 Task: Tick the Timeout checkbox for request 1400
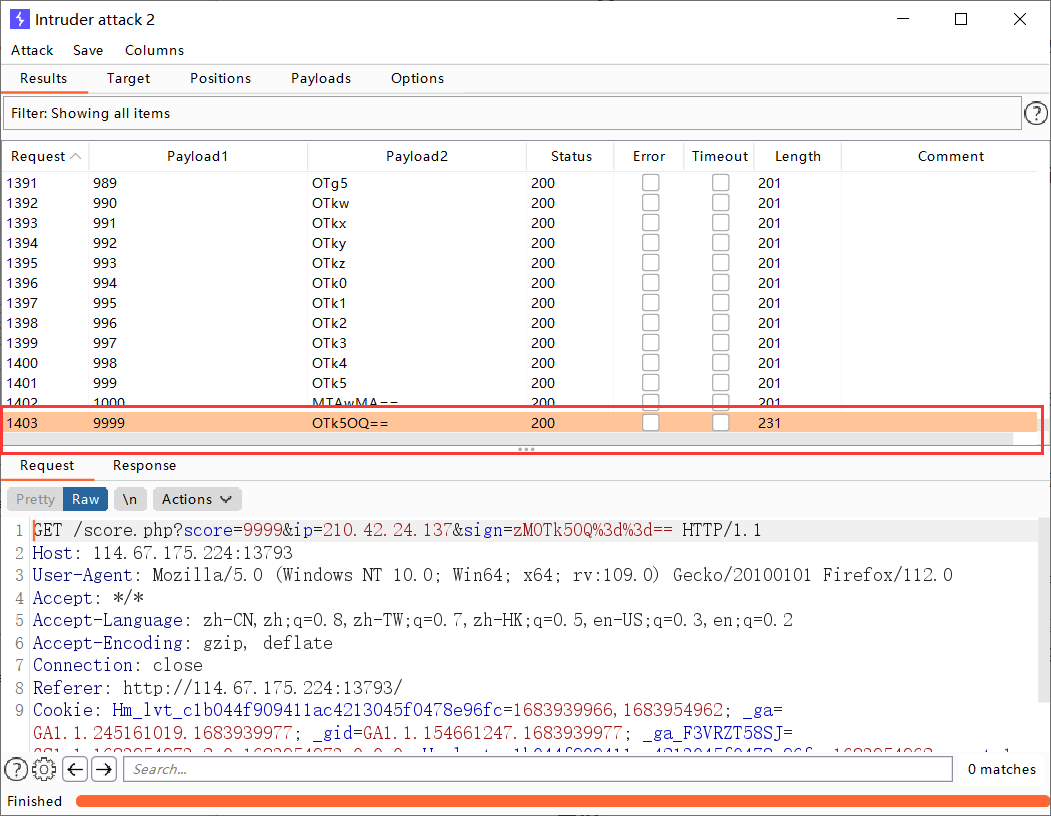pyautogui.click(x=721, y=363)
